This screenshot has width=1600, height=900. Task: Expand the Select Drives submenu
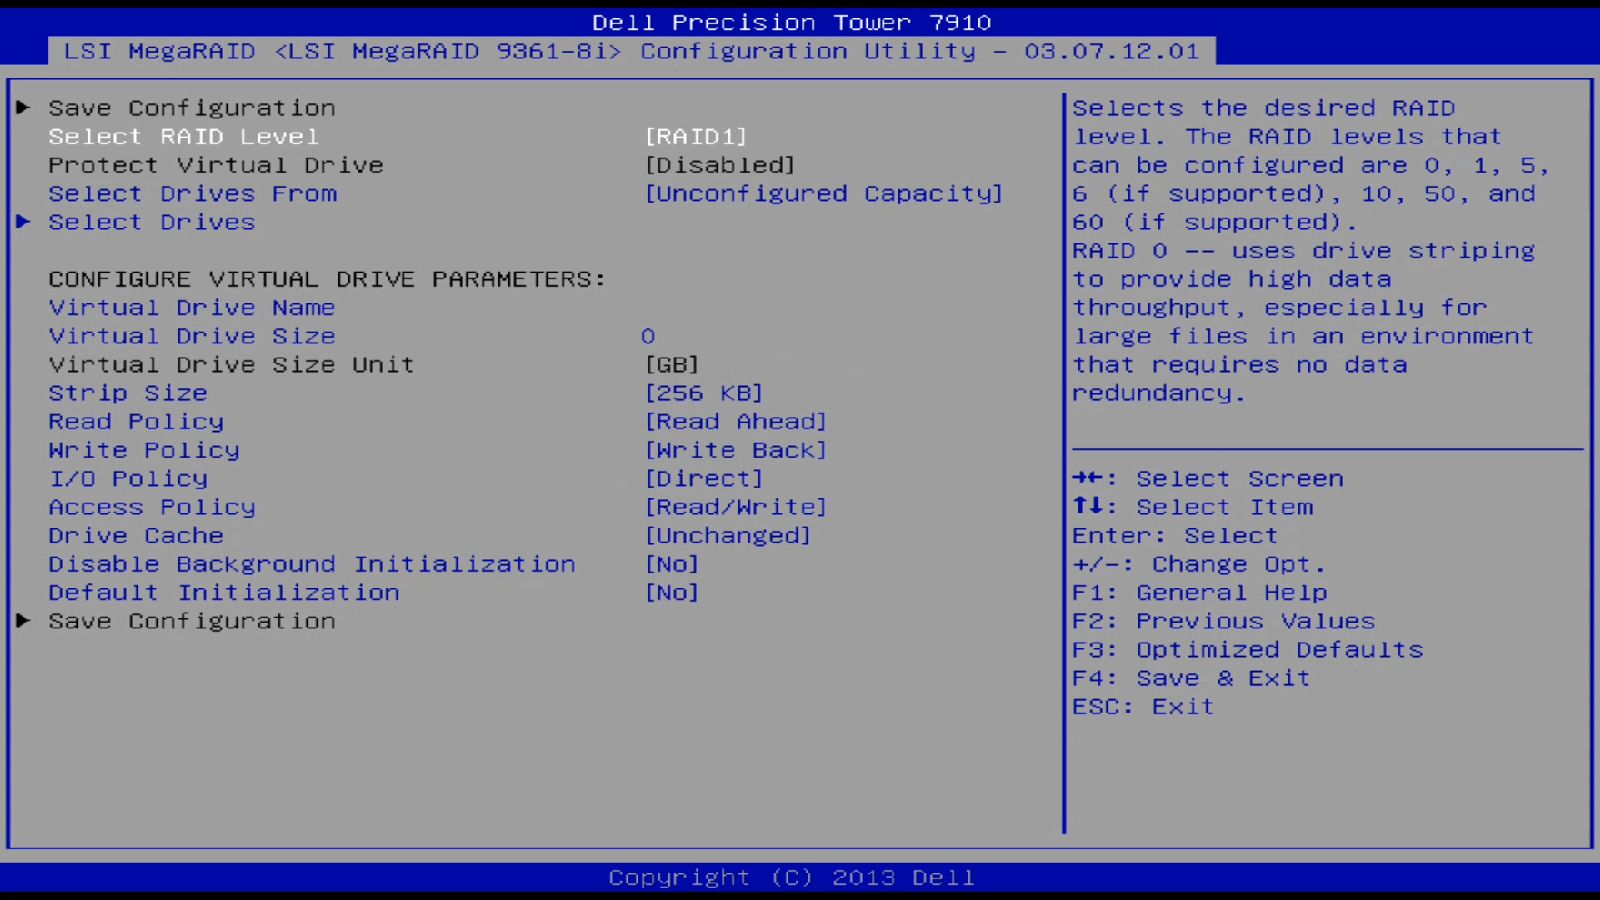[x=150, y=221]
